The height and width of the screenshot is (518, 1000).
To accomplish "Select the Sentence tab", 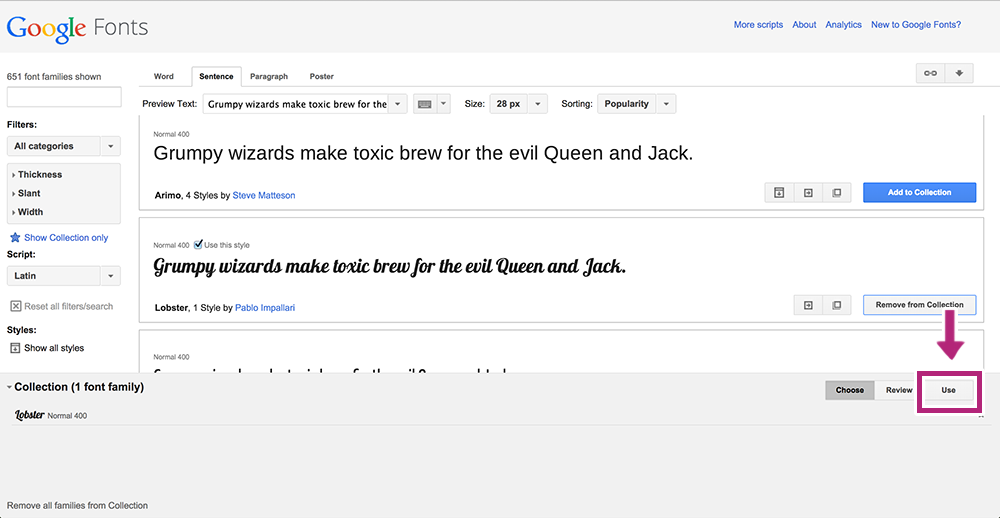I will point(216,76).
